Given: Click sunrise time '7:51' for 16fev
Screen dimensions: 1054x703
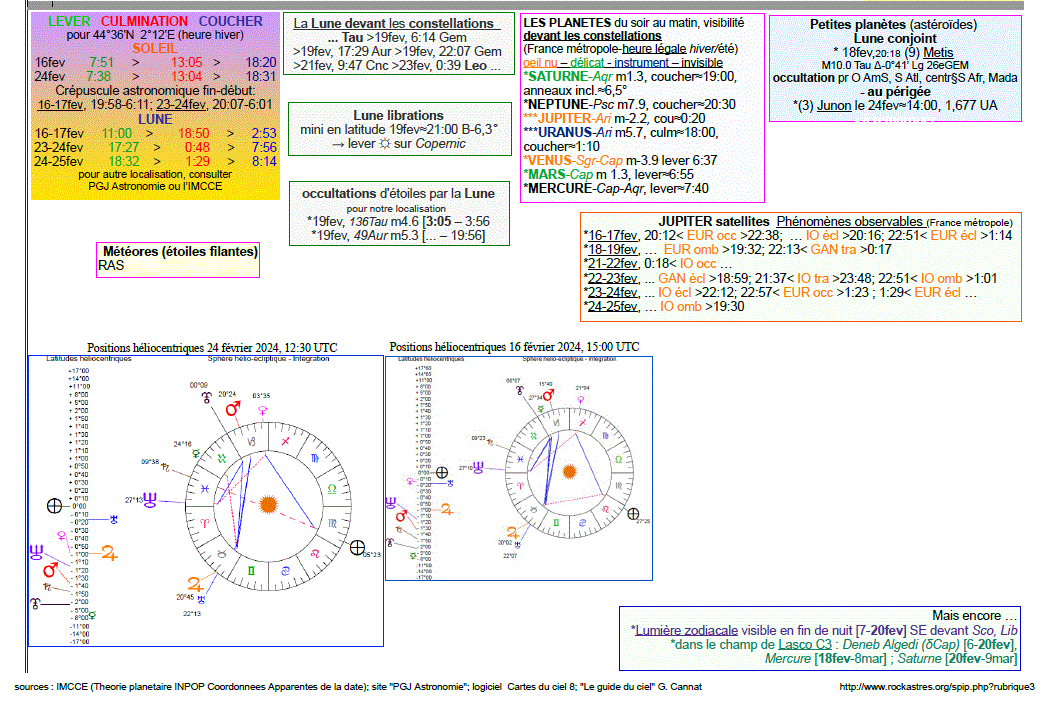Looking at the screenshot, I should pyautogui.click(x=102, y=63).
